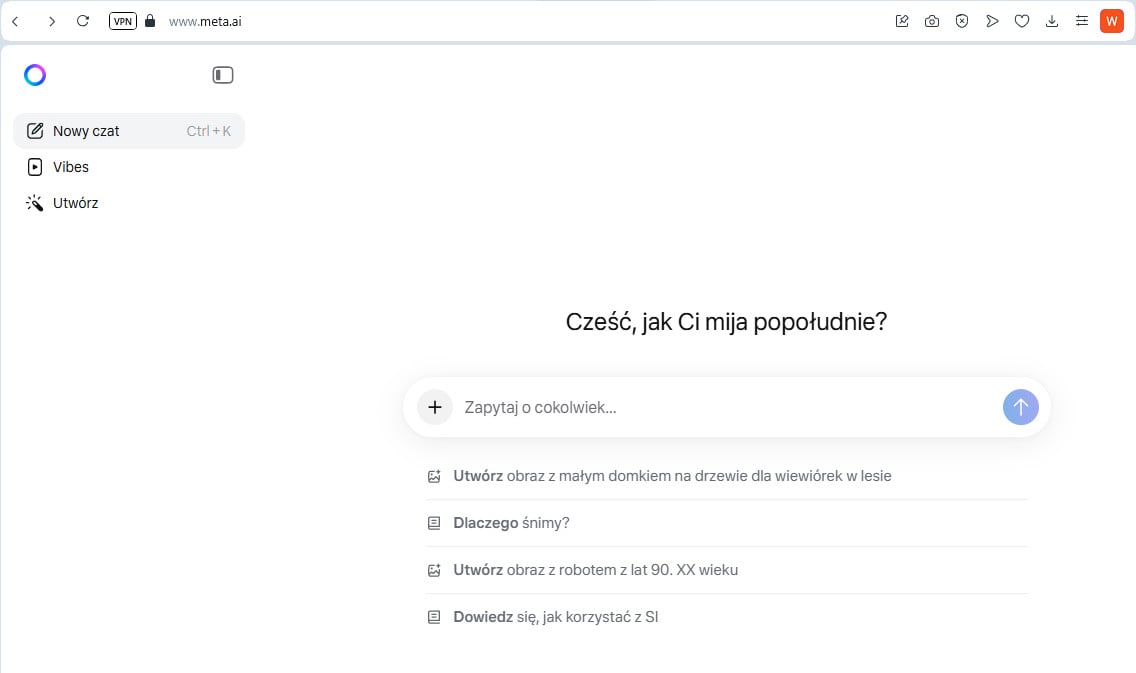Reload the page with refresh button
Image resolution: width=1136 pixels, height=673 pixels.
(x=83, y=20)
